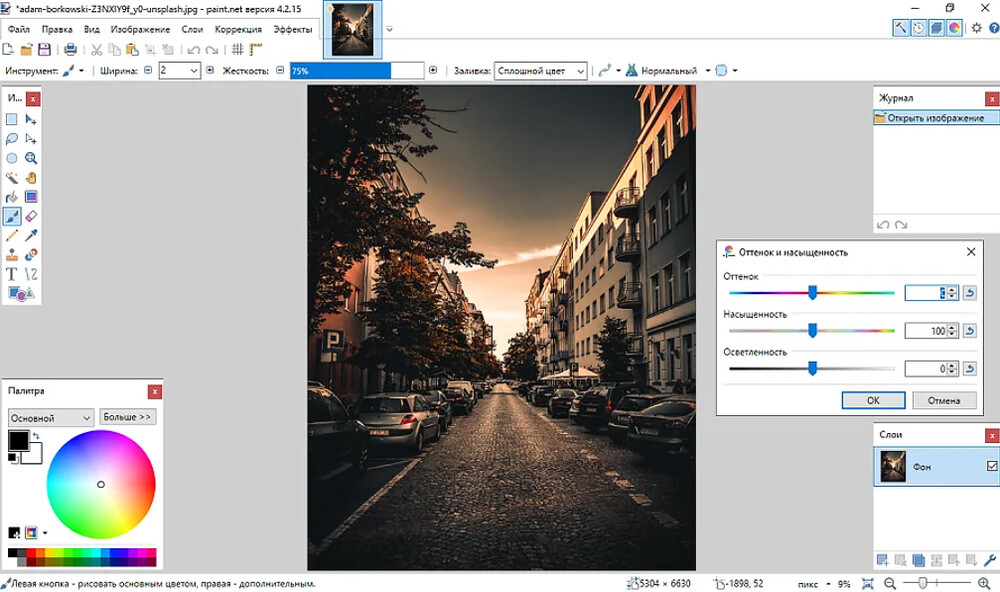Viewport: 1000px width, 592px height.
Task: Select the Clone Stamp tool
Action: click(x=11, y=256)
